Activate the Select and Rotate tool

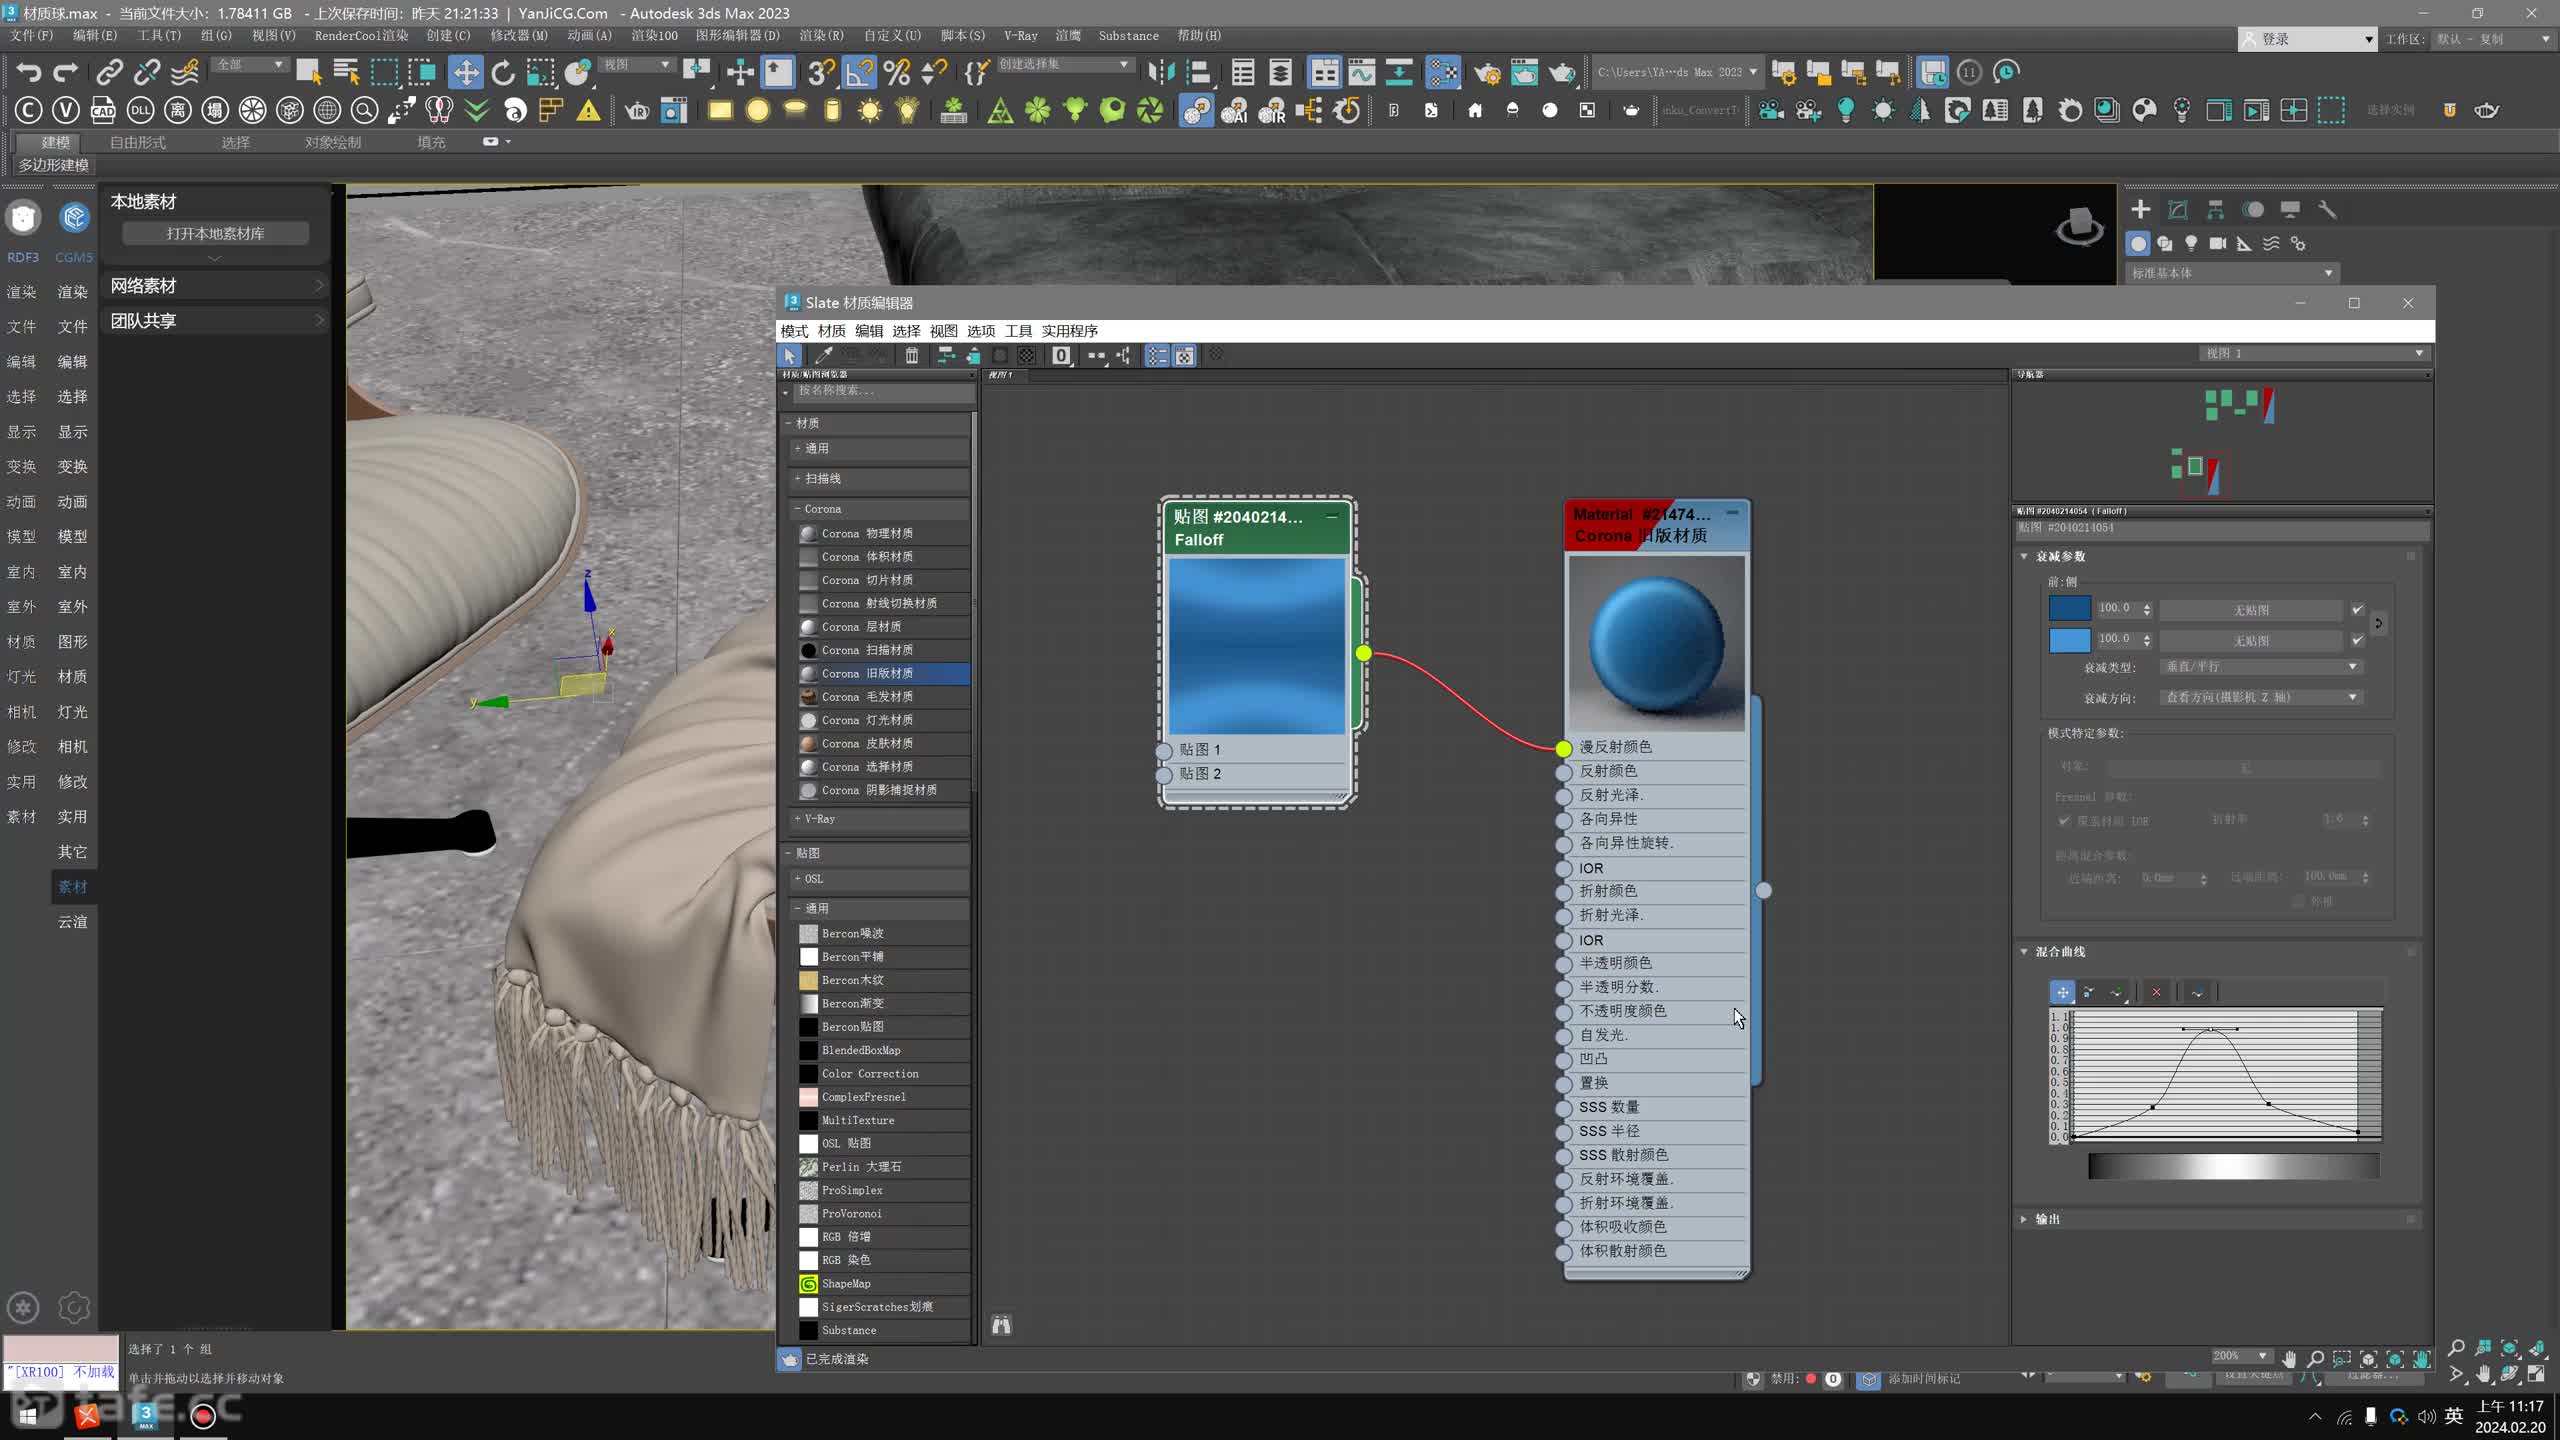(x=502, y=72)
